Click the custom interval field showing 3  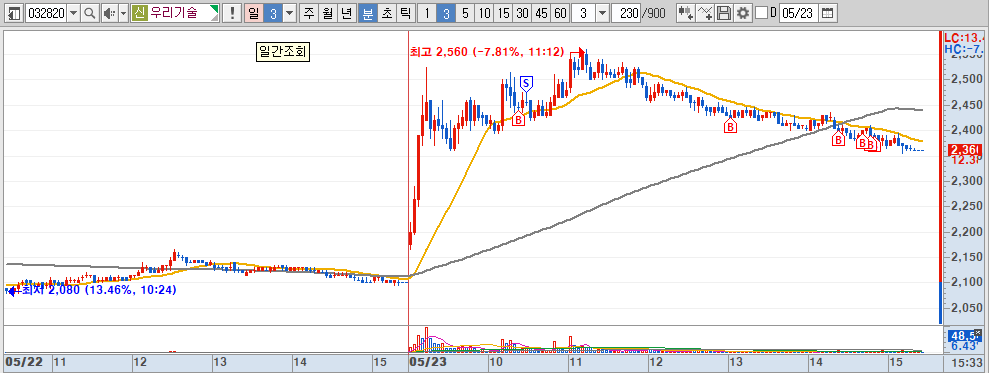[583, 13]
